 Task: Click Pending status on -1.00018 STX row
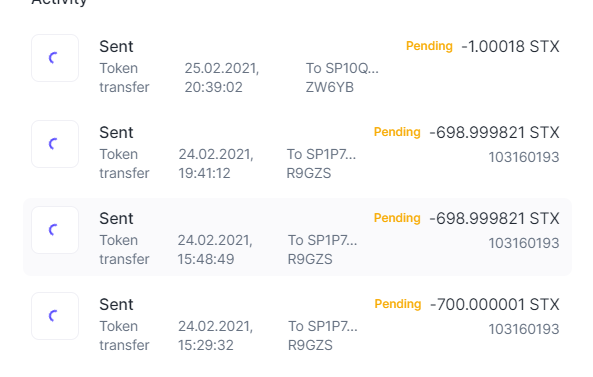[x=429, y=46]
